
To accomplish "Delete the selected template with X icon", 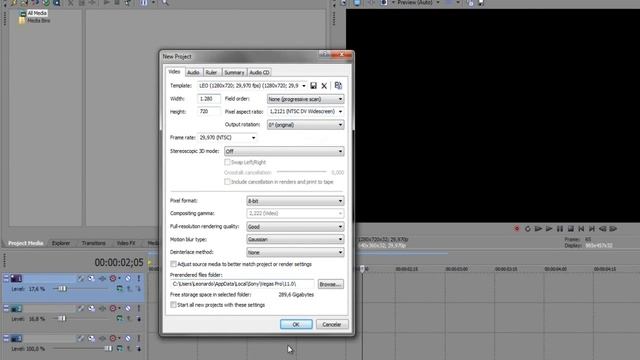I will tap(324, 86).
